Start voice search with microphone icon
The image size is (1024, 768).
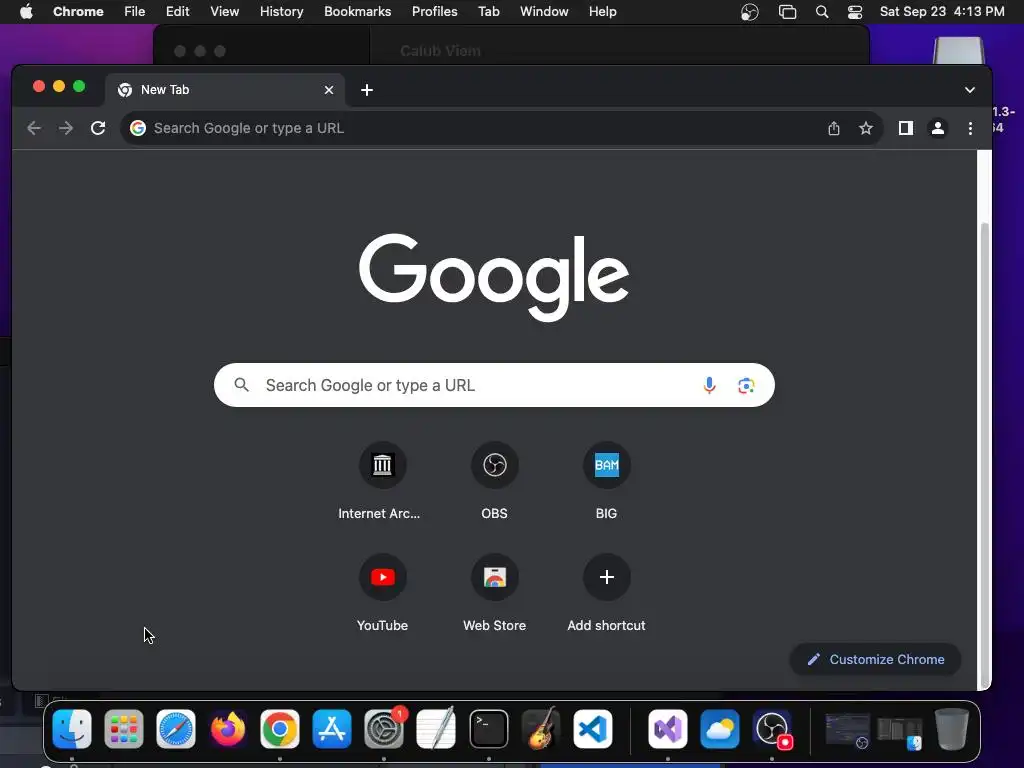coord(709,385)
